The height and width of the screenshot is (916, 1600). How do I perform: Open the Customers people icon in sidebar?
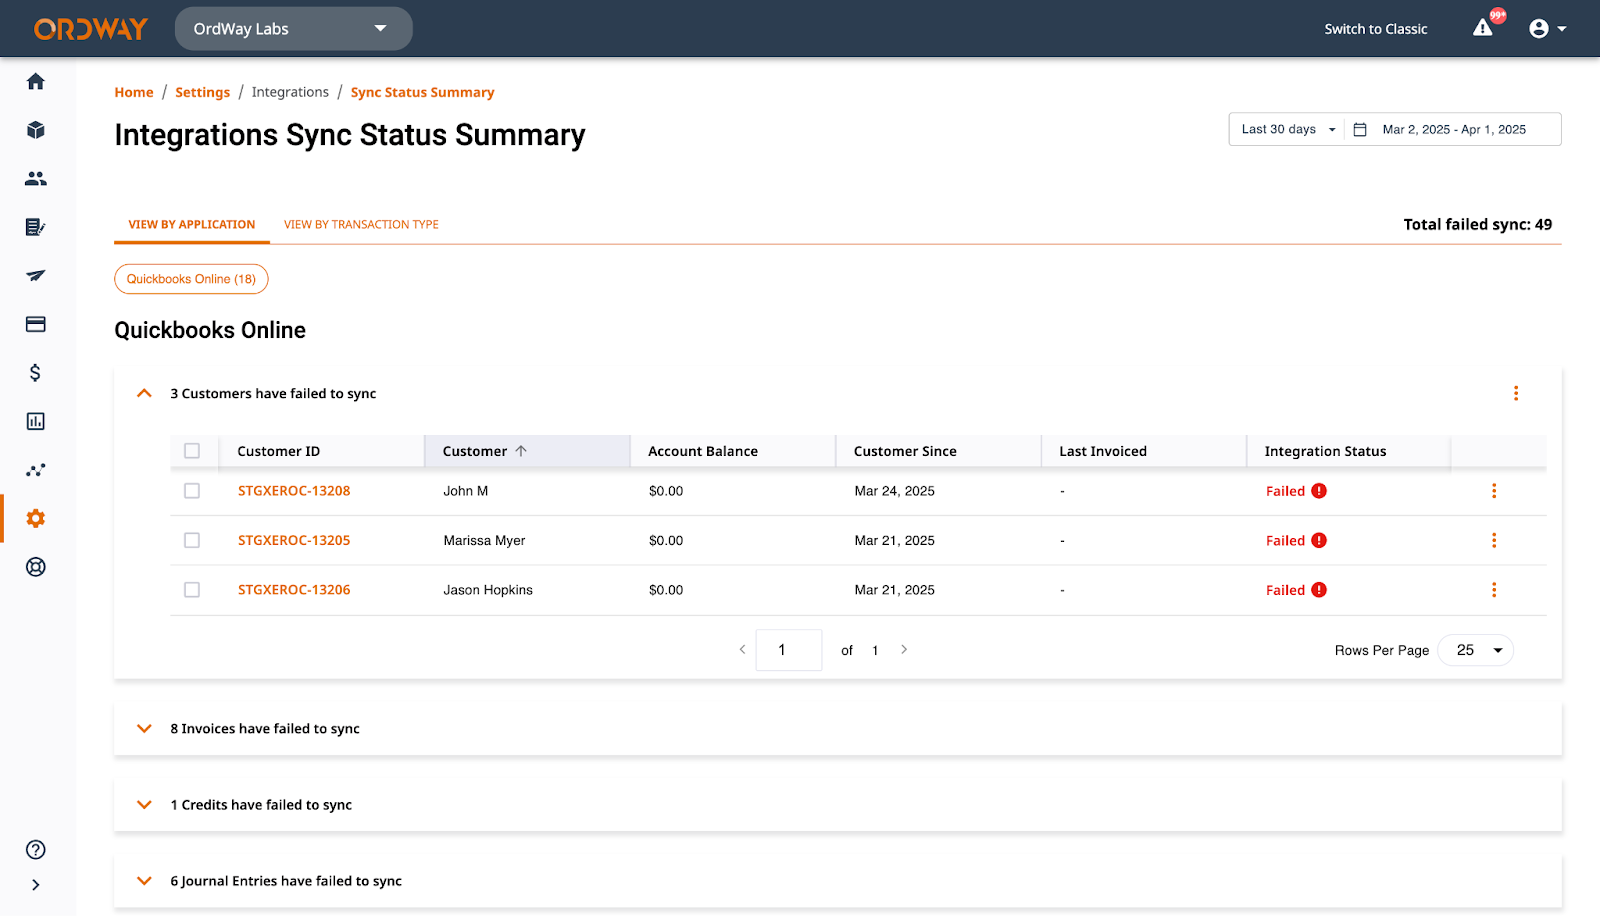36,178
